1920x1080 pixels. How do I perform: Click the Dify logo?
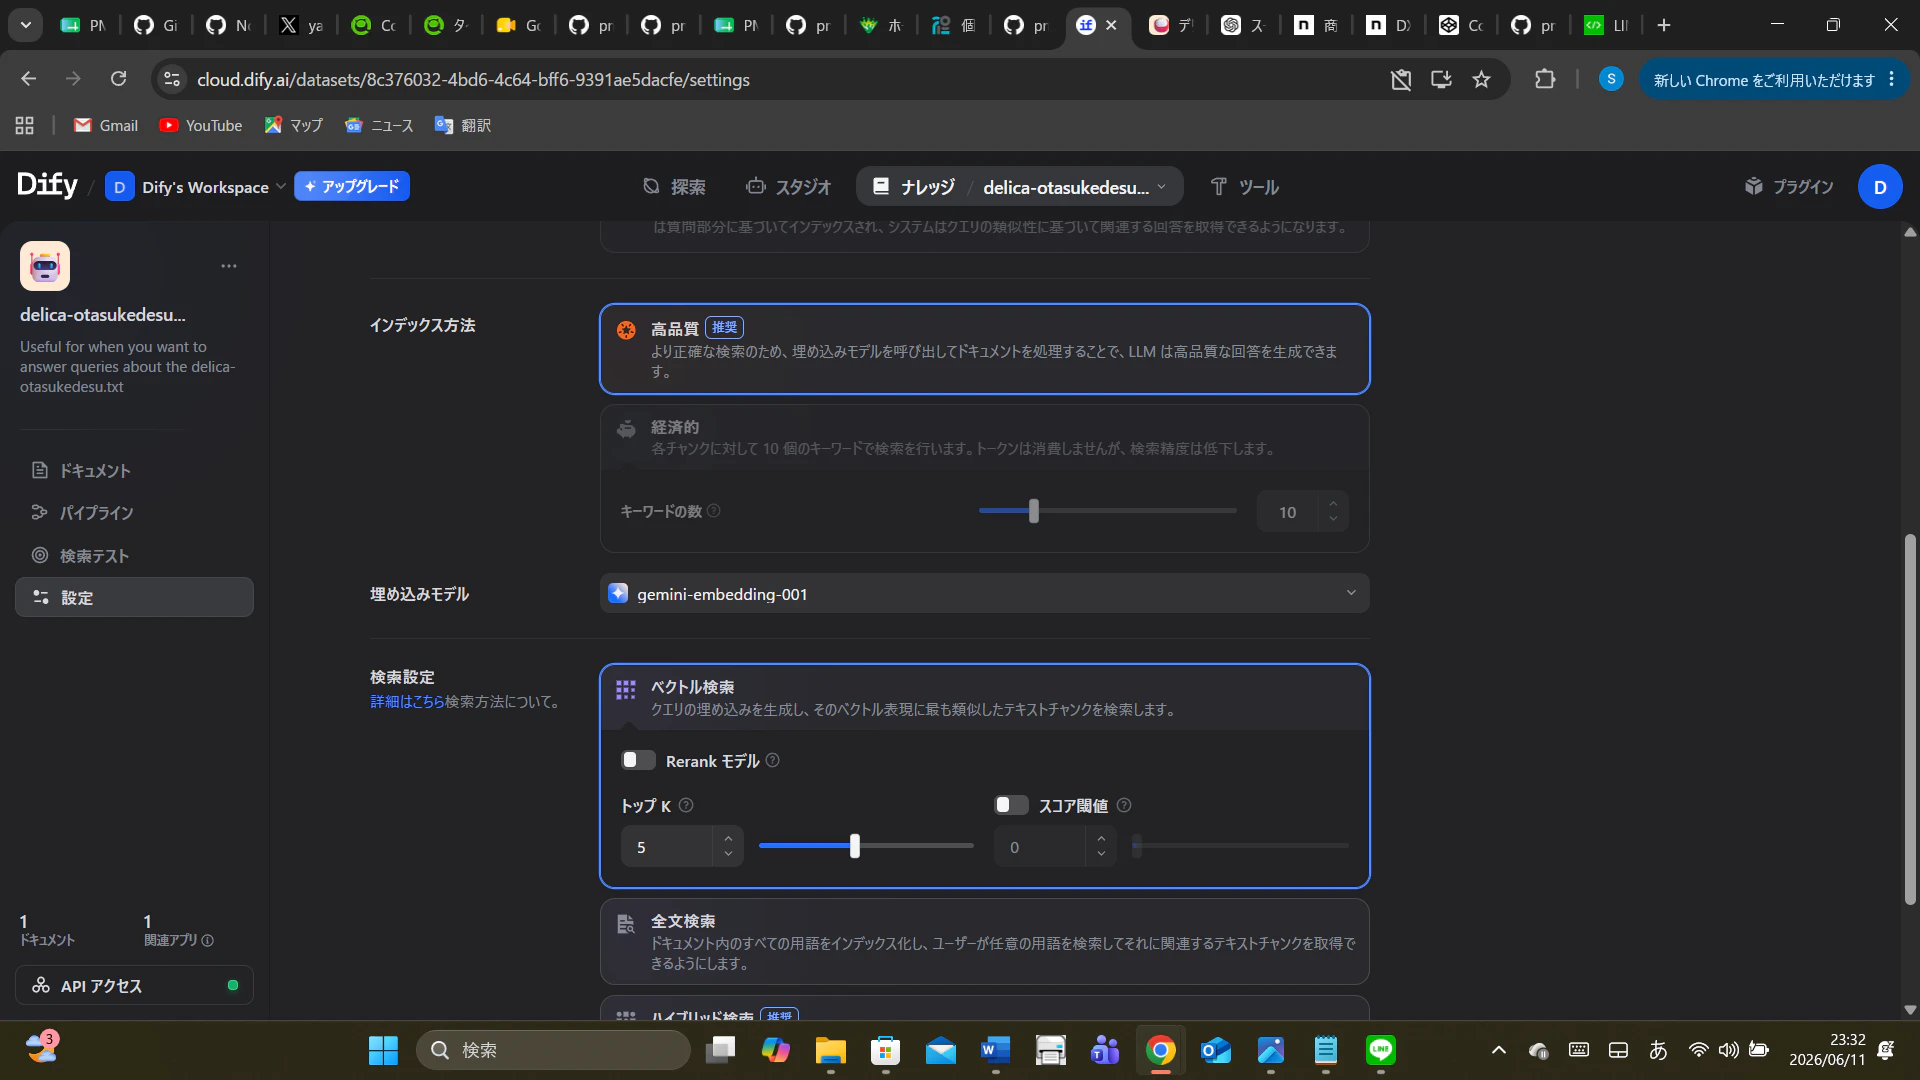click(47, 185)
